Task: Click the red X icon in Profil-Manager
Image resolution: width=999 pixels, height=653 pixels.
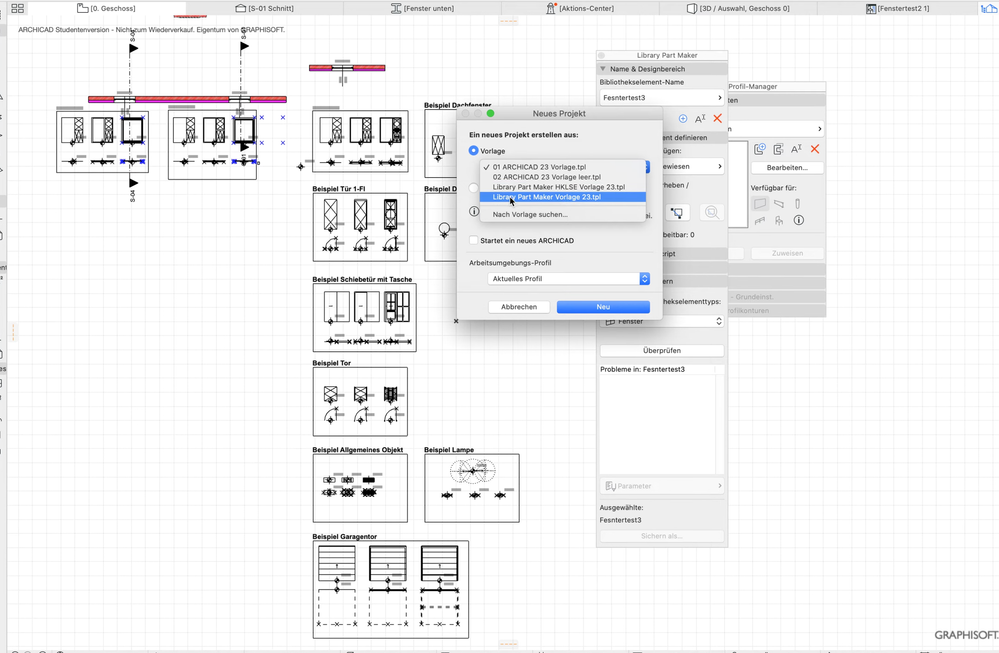Action: coord(815,148)
